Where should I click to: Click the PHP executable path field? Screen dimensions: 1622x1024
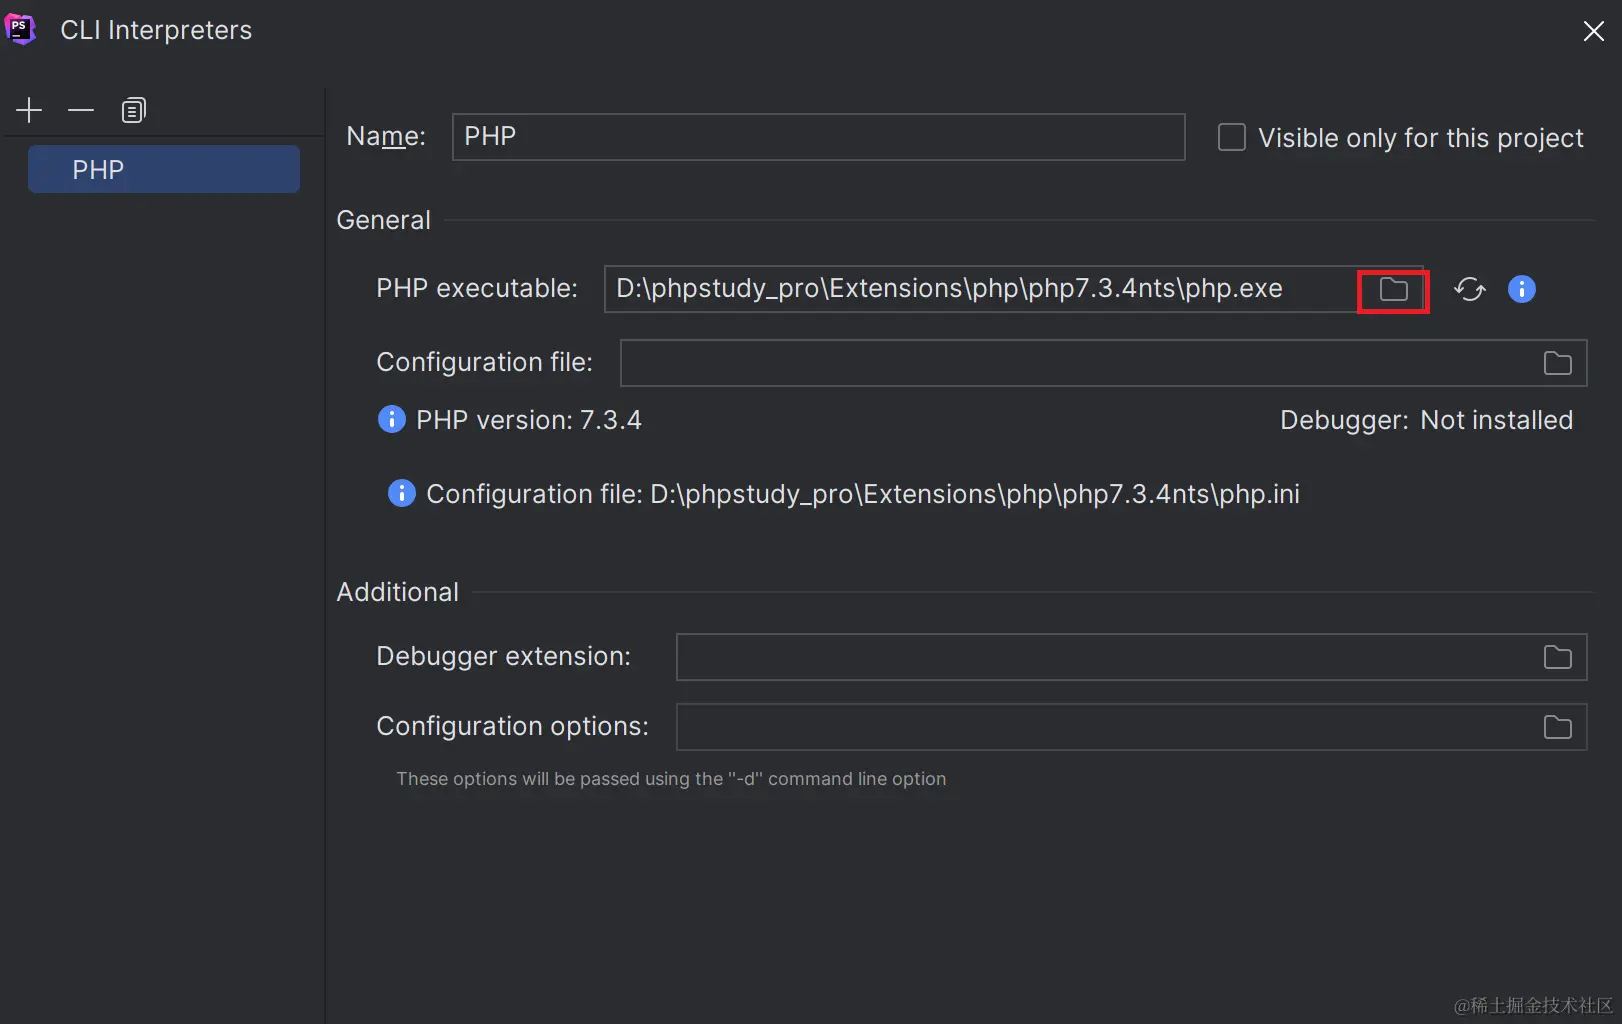point(980,290)
